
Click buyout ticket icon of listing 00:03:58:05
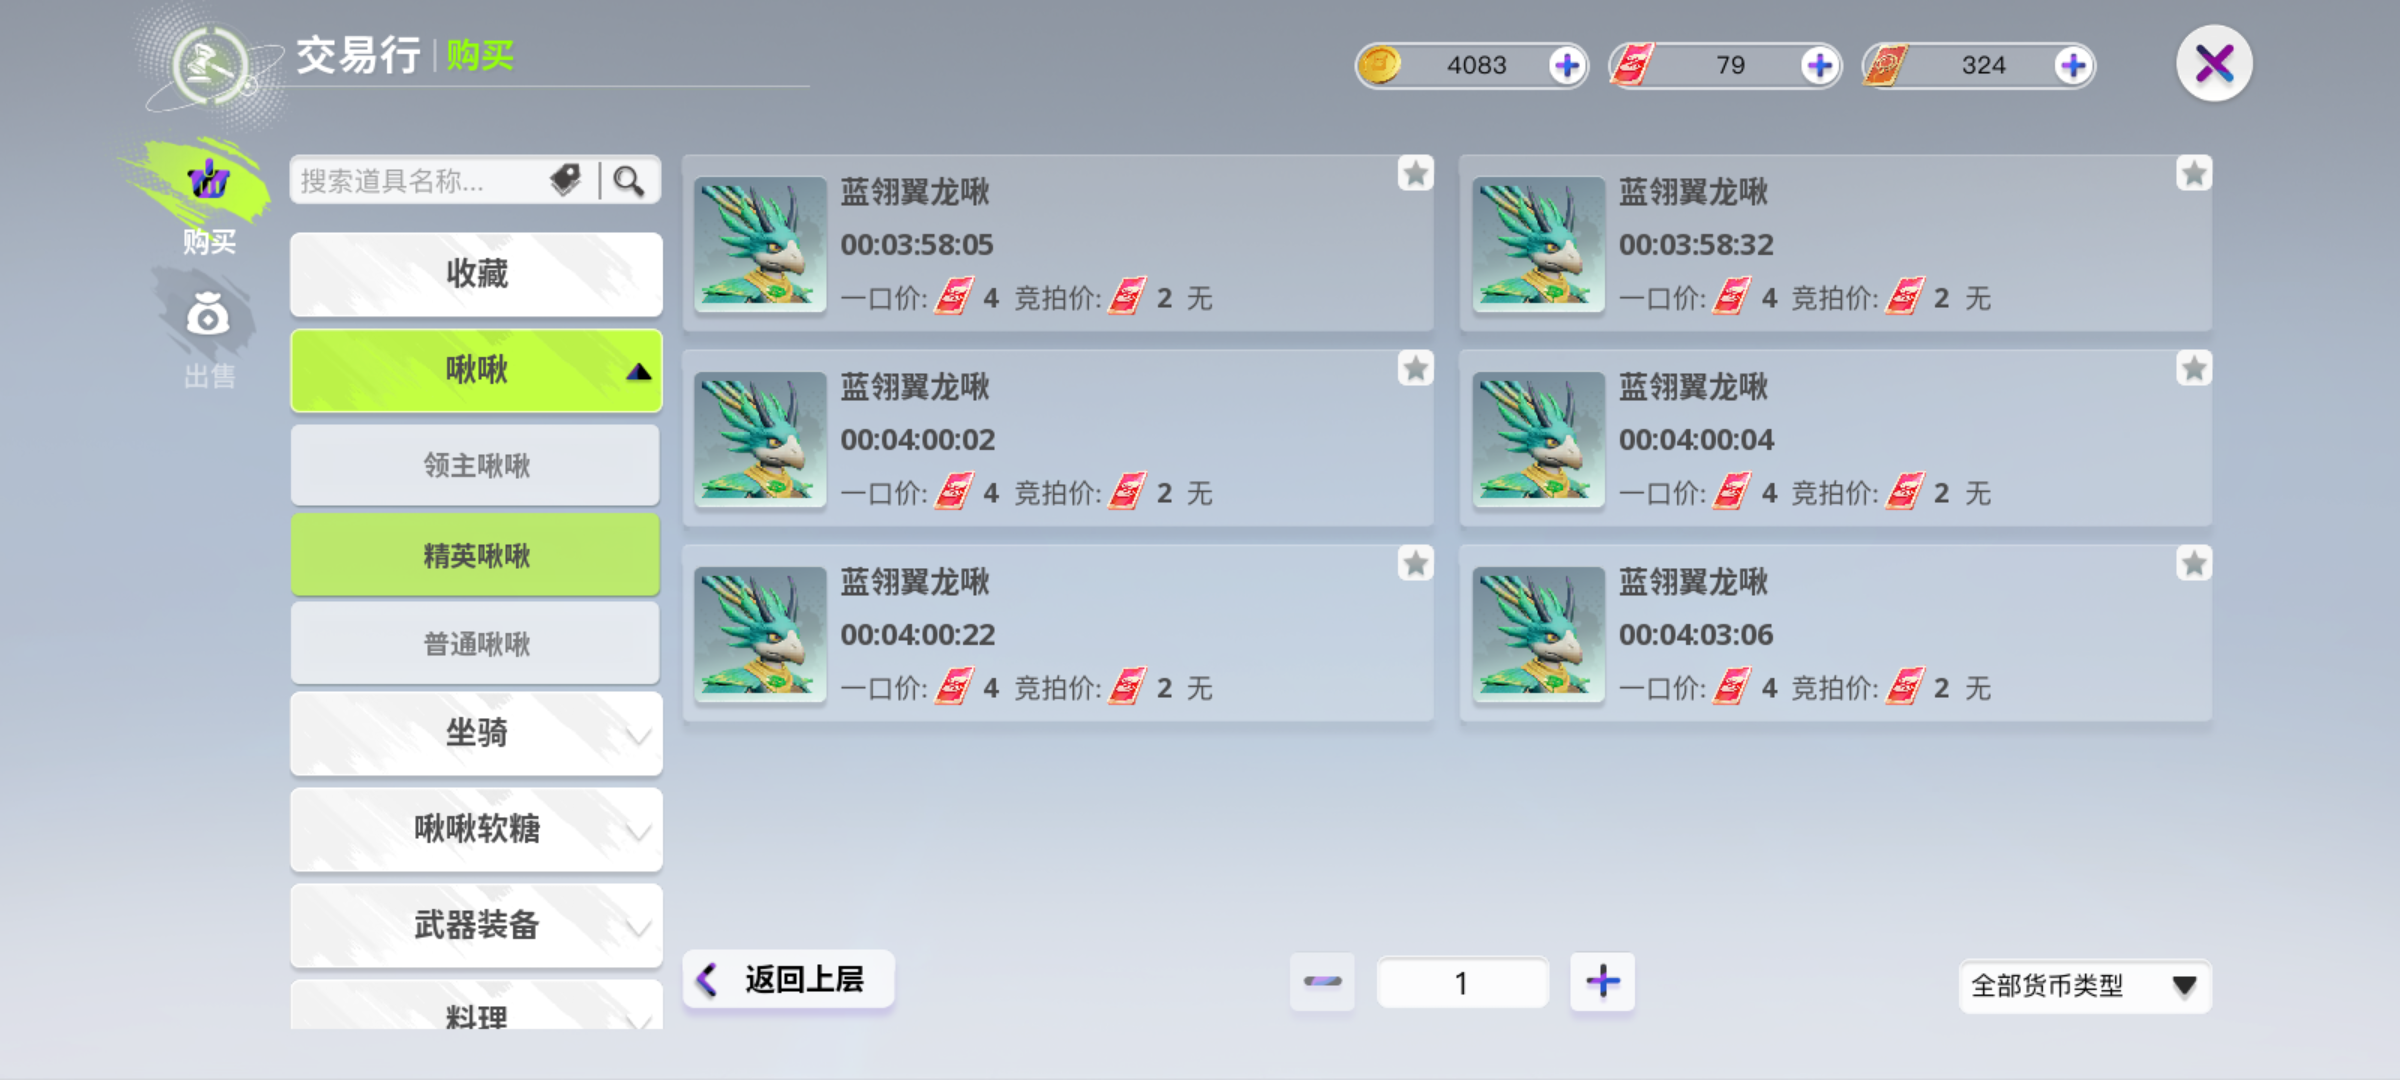[955, 297]
